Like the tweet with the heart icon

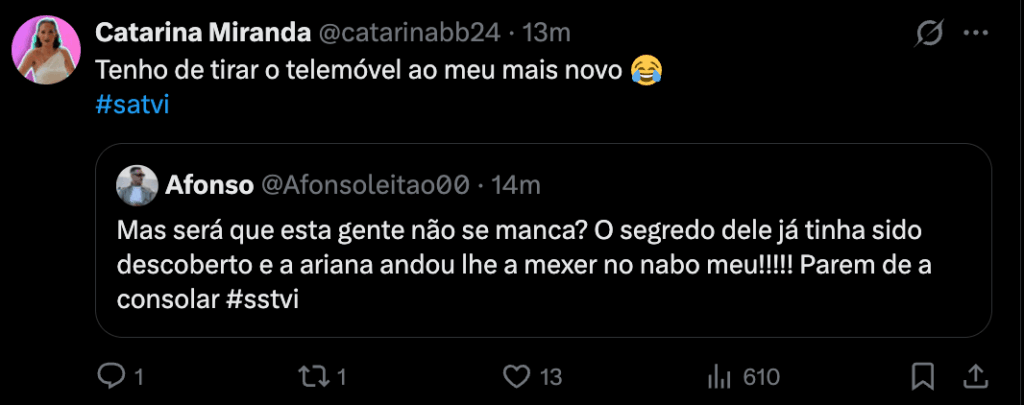516,376
